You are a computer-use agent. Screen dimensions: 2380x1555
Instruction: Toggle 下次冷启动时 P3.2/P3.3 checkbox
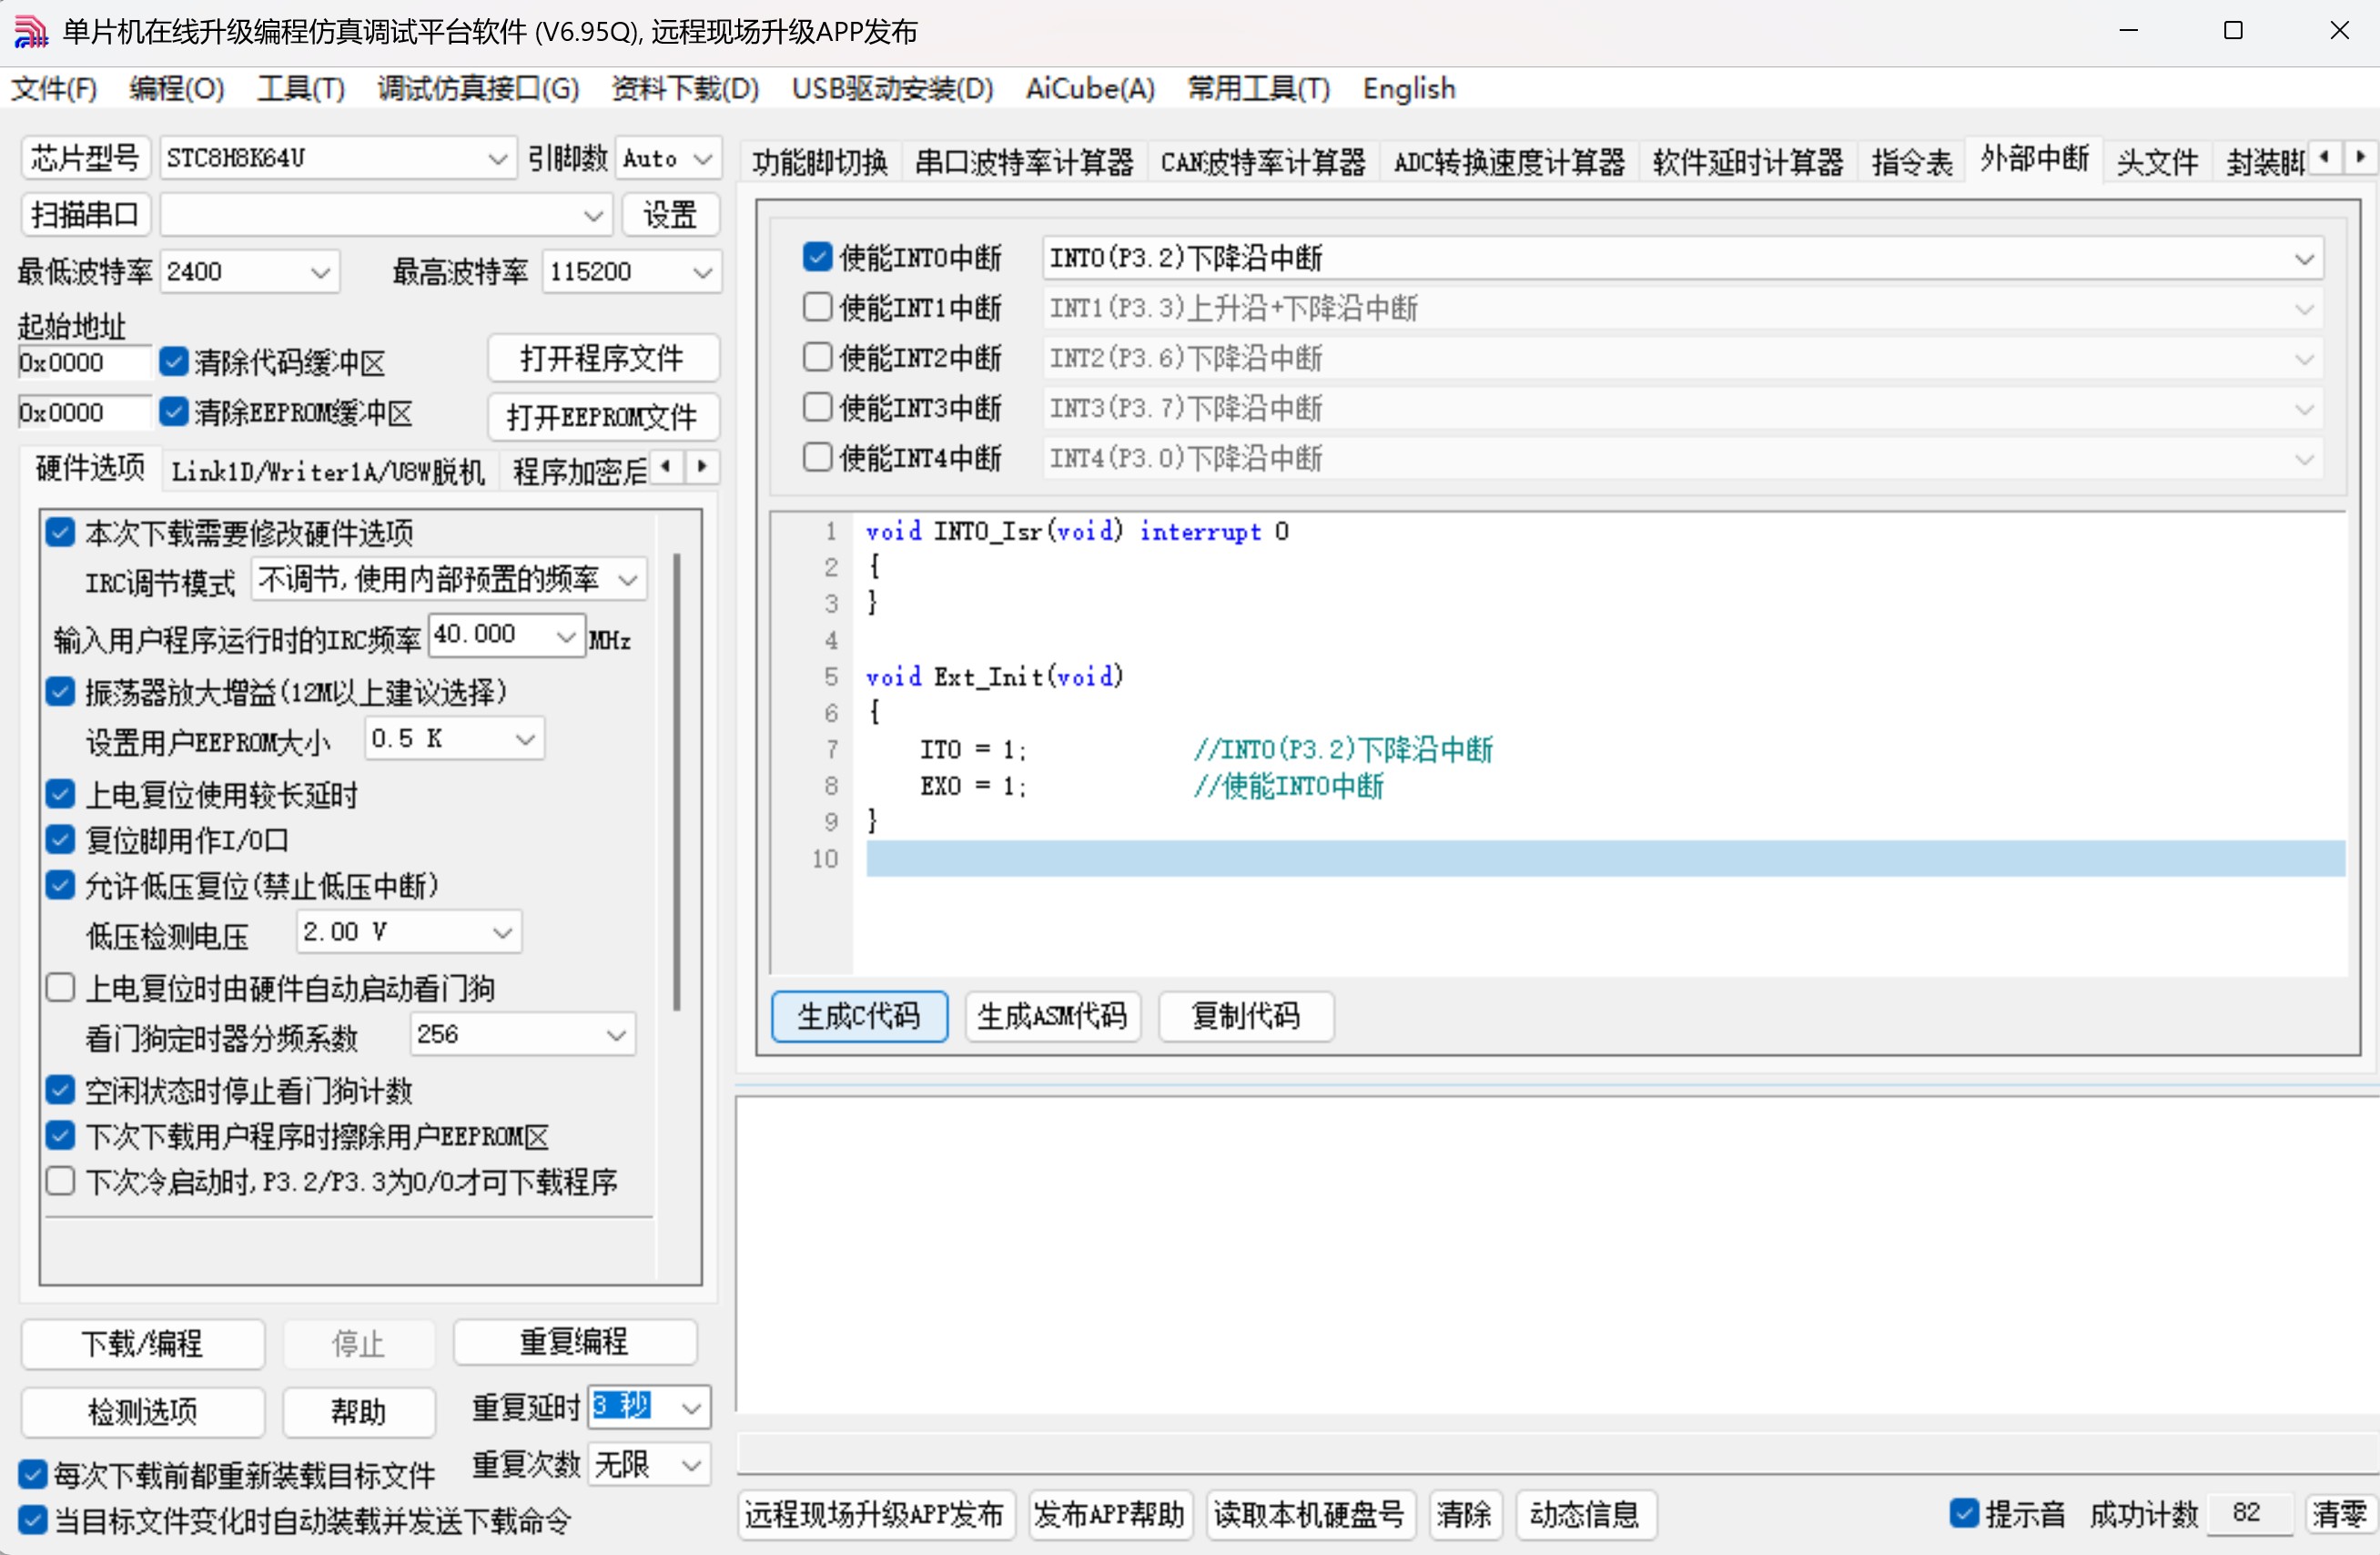60,1181
